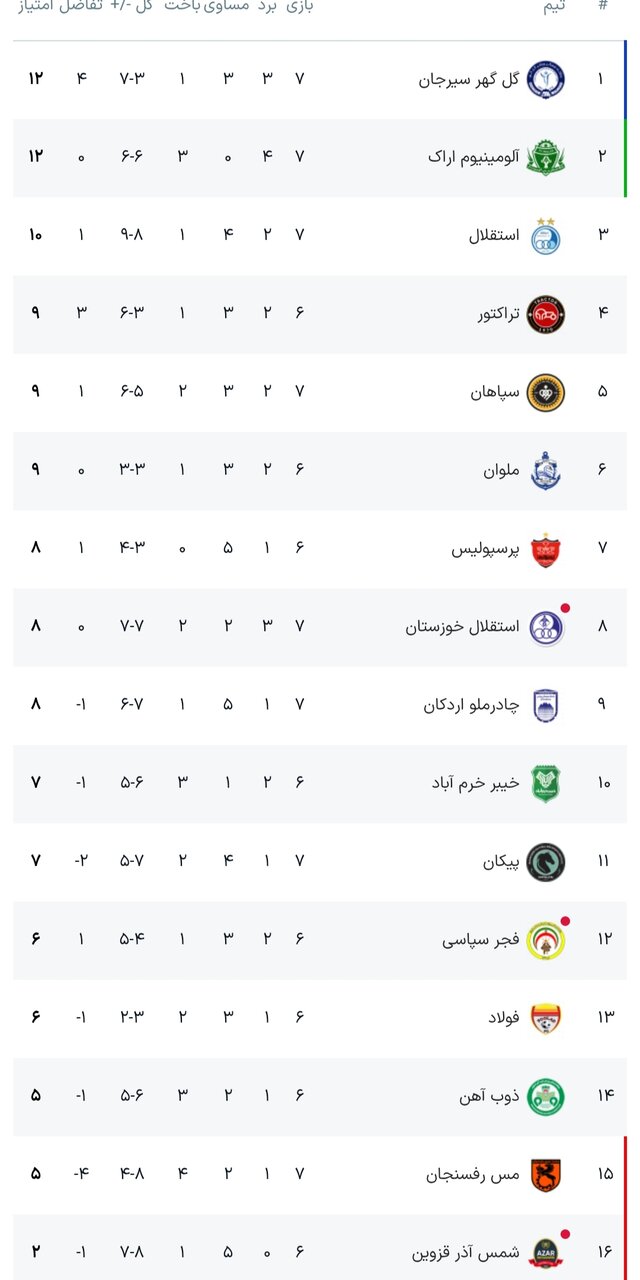Tap the Shams Azar Qazvin crest
This screenshot has height=1280, width=640.
tap(545, 1252)
